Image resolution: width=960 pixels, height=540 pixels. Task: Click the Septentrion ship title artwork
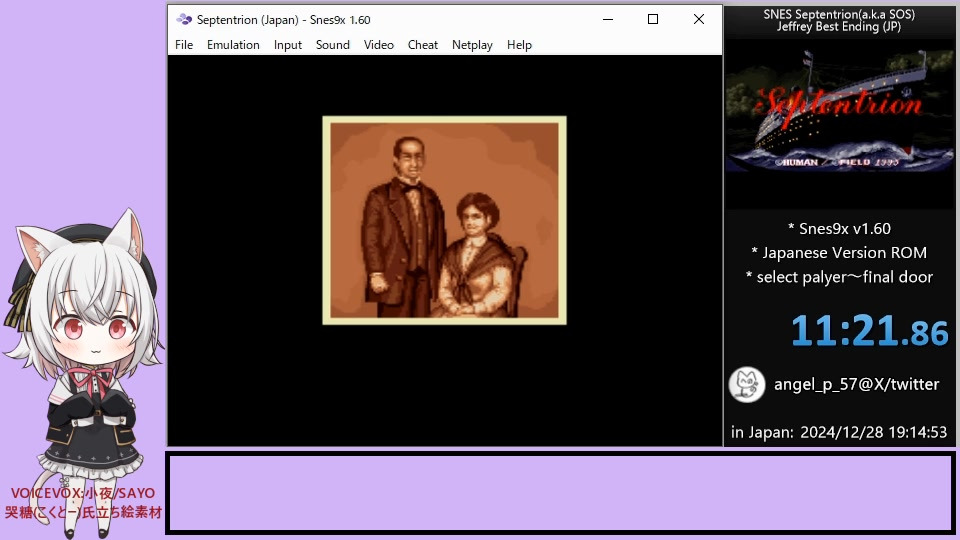tap(839, 110)
